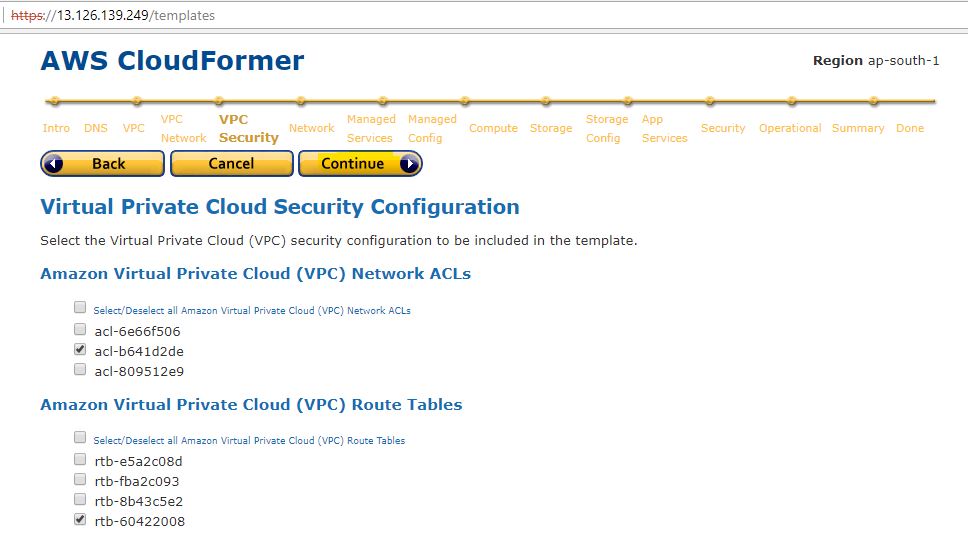Click the right arrow icon on Continue button
The height and width of the screenshot is (559, 968).
[408, 164]
